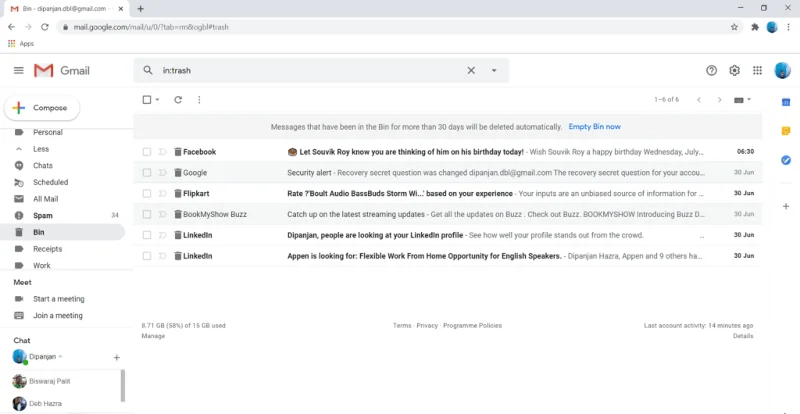Click the Refresh icon in mail toolbar
Screen dimensions: 800x414
point(178,100)
